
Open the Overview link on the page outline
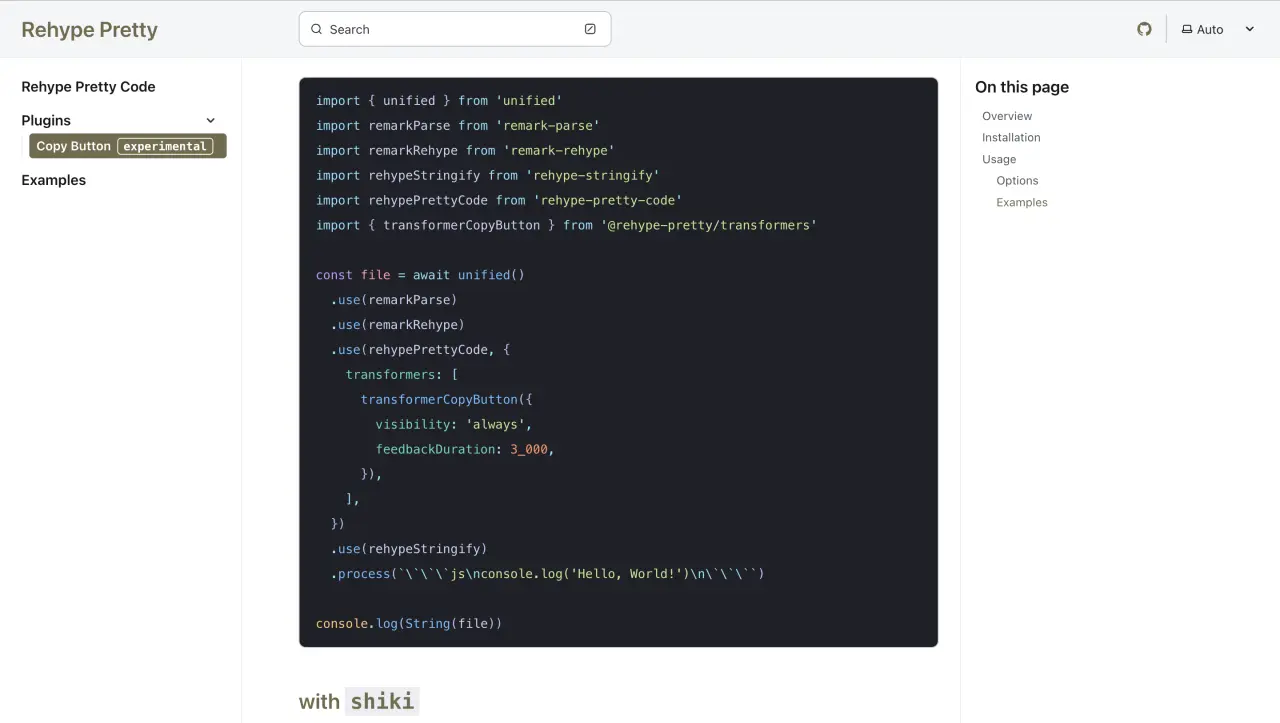click(x=1006, y=116)
